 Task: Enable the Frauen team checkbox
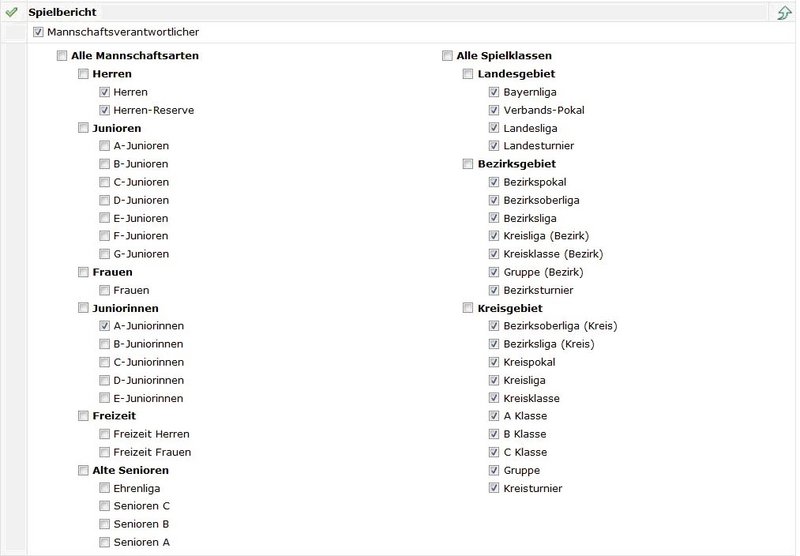coord(105,290)
